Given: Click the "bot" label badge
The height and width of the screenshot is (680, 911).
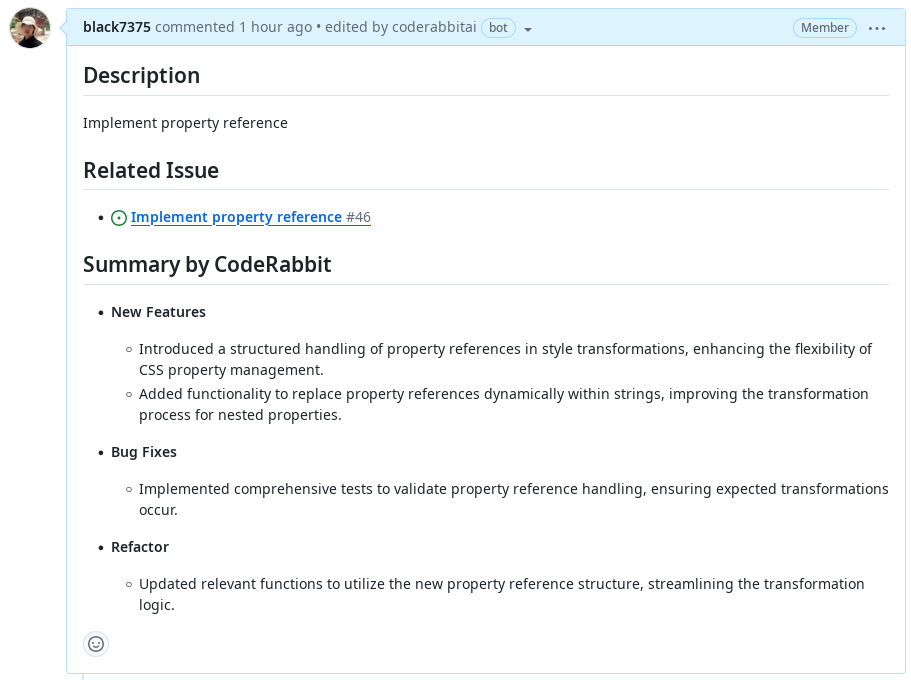Looking at the screenshot, I should coord(498,28).
